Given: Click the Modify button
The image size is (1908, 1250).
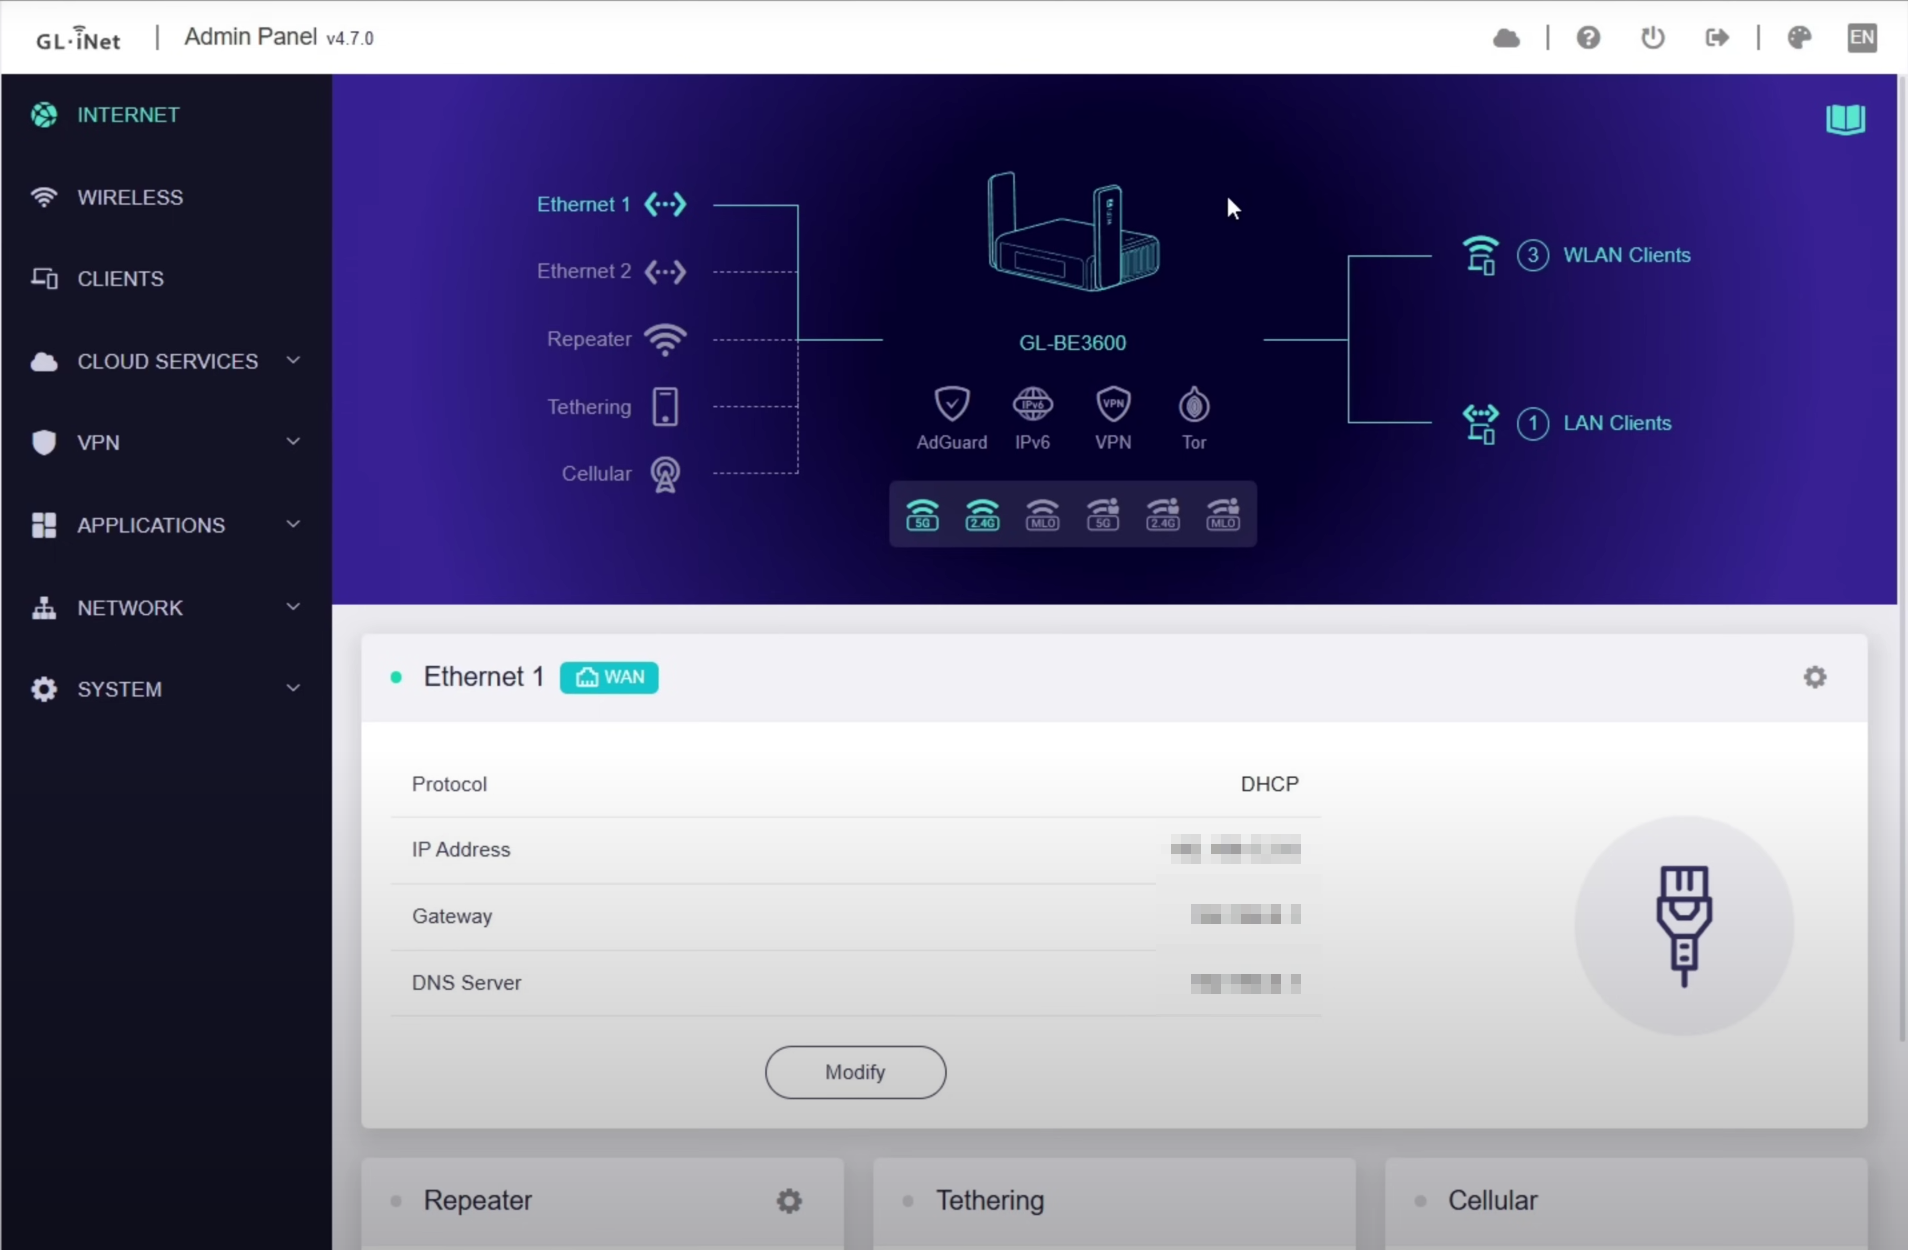Looking at the screenshot, I should tap(855, 1072).
